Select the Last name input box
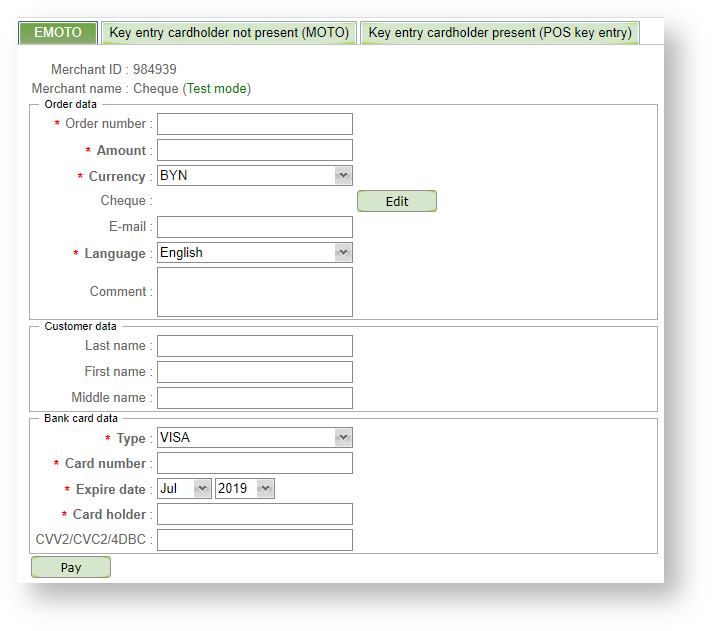 pyautogui.click(x=255, y=346)
